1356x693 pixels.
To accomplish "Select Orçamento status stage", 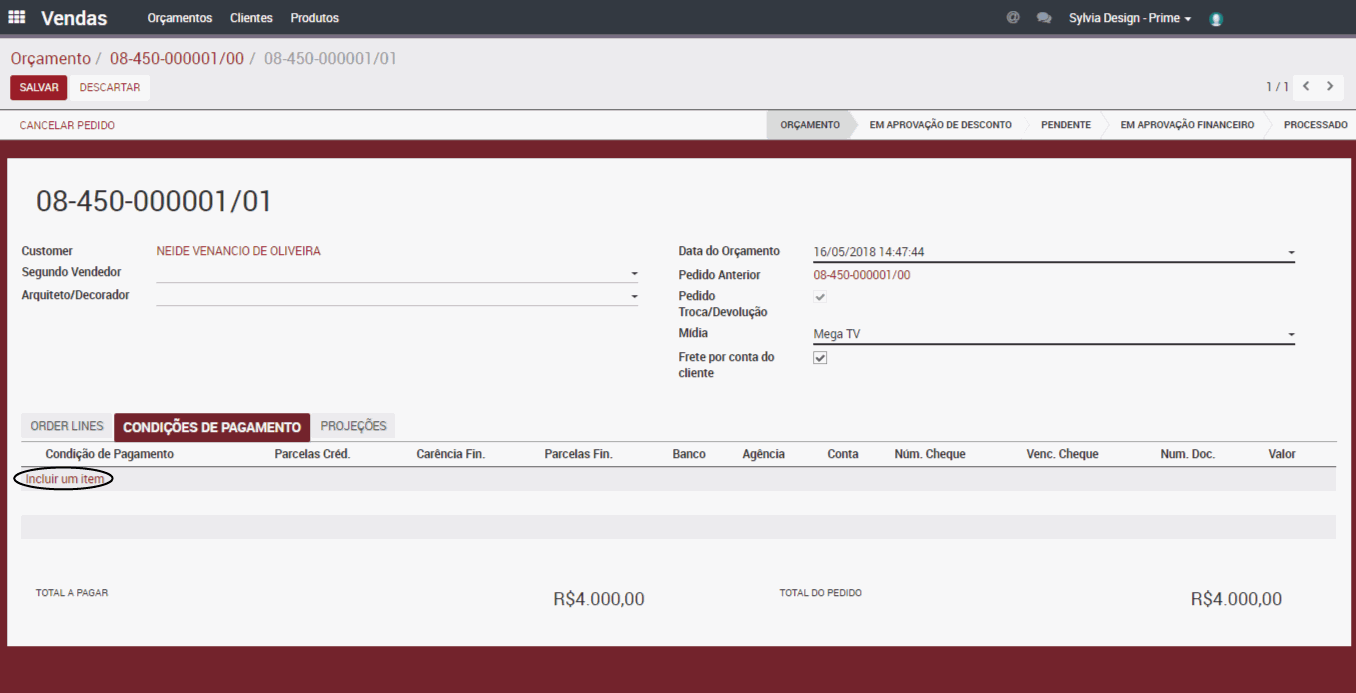I will click(x=810, y=125).
